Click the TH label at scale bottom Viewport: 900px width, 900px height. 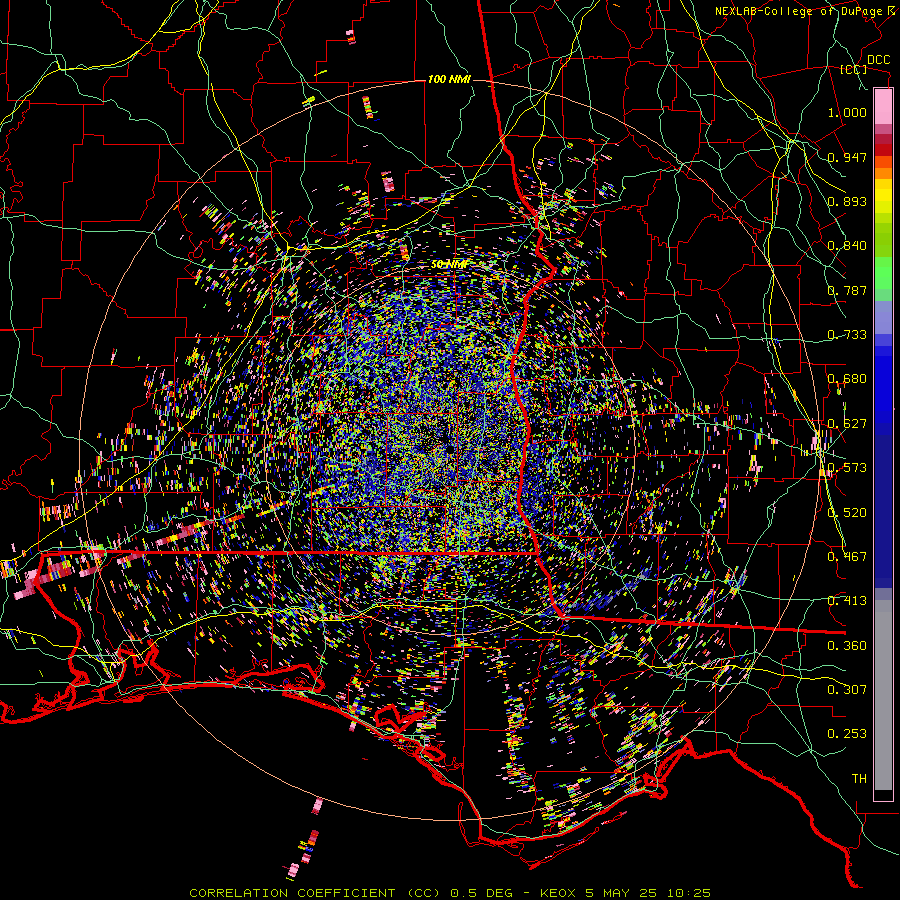pyautogui.click(x=859, y=779)
